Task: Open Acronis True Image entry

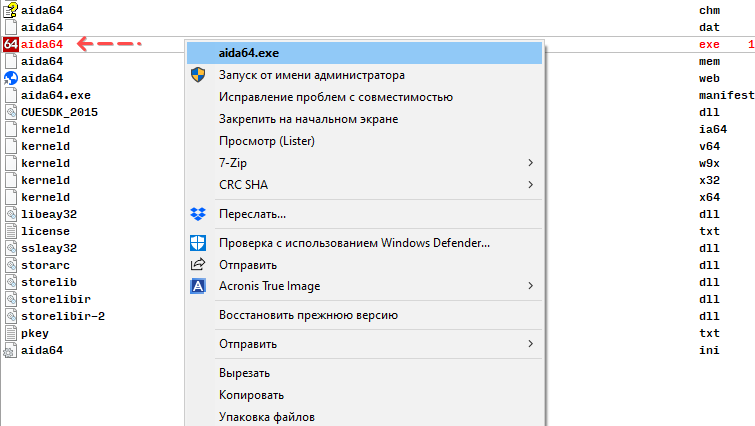Action: (x=364, y=286)
